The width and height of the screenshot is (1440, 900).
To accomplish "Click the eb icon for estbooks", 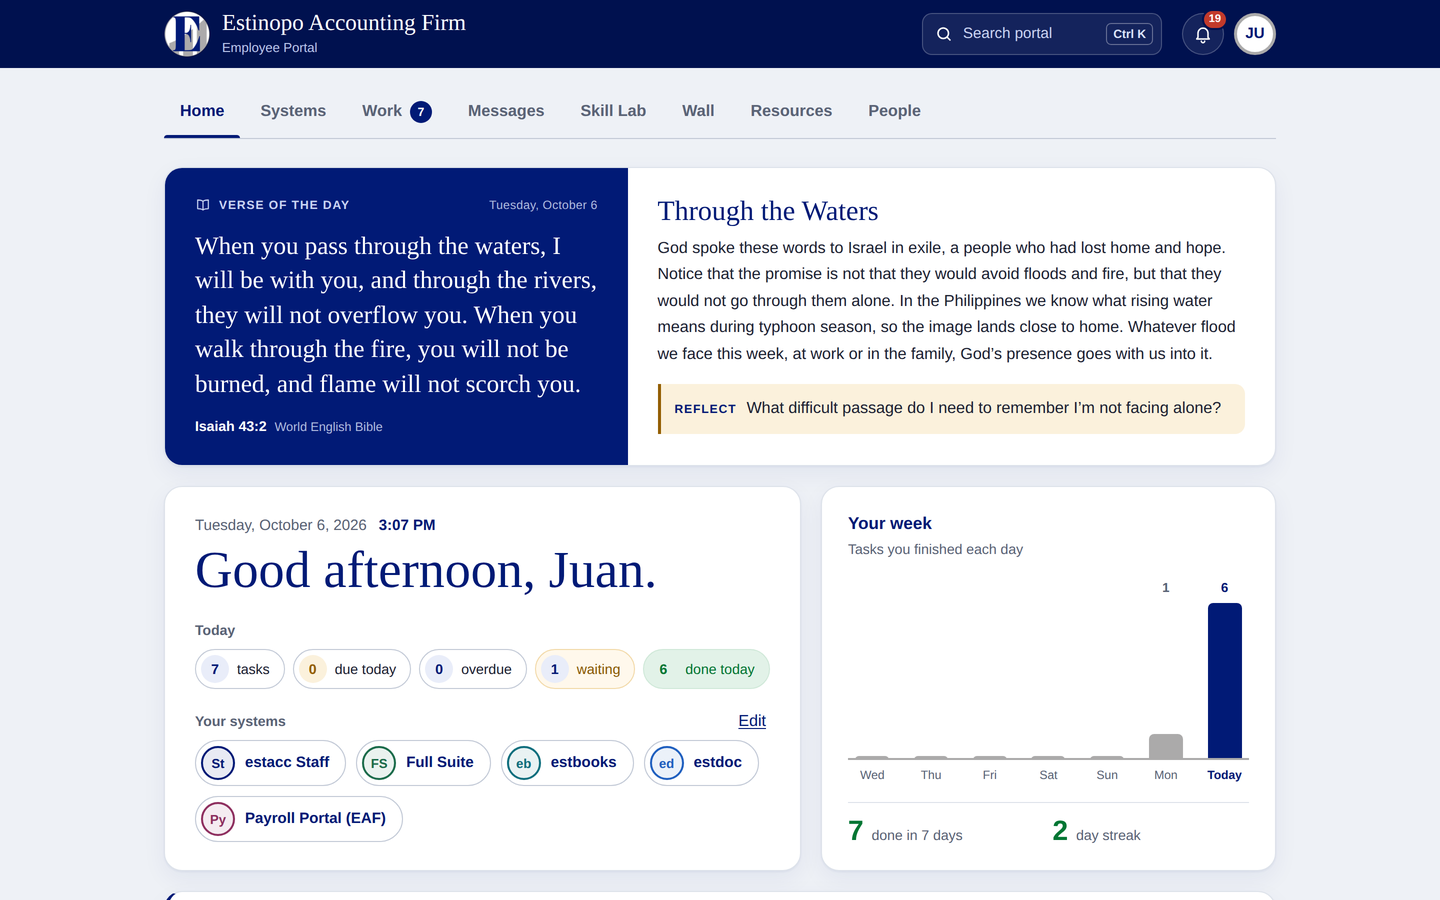I will click(x=524, y=763).
